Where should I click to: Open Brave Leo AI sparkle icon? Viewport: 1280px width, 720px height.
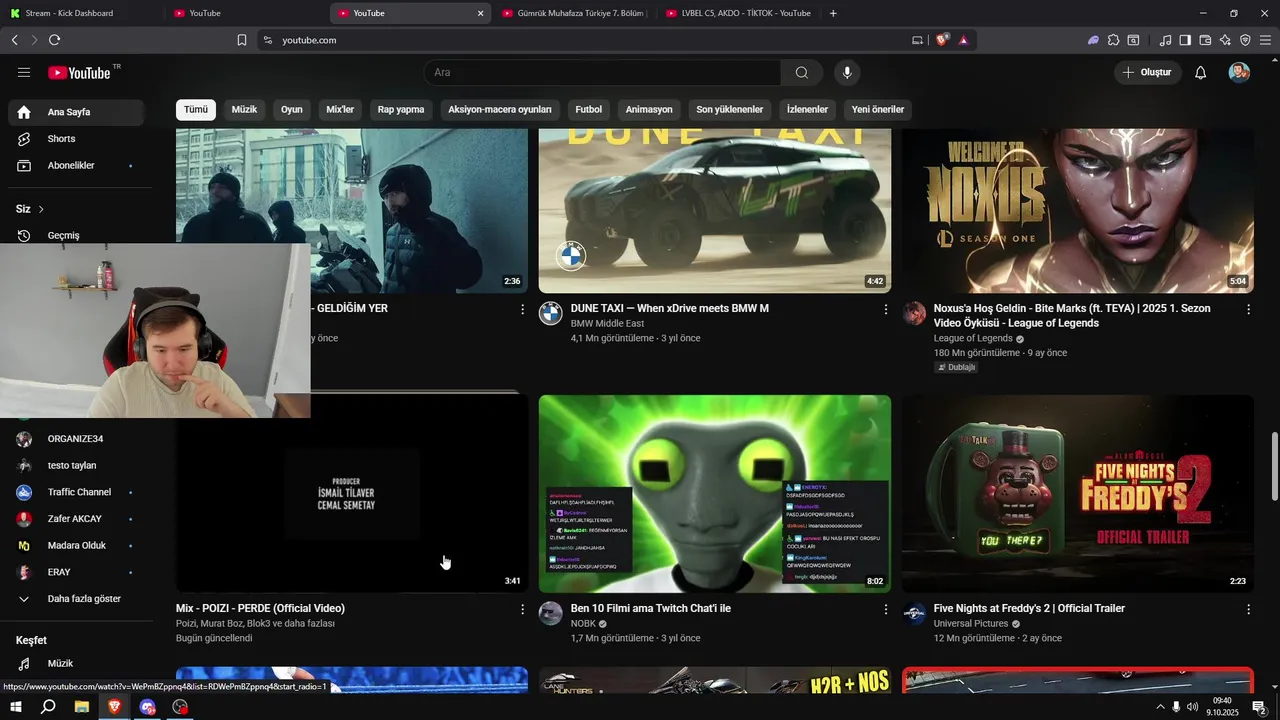pyautogui.click(x=1225, y=40)
